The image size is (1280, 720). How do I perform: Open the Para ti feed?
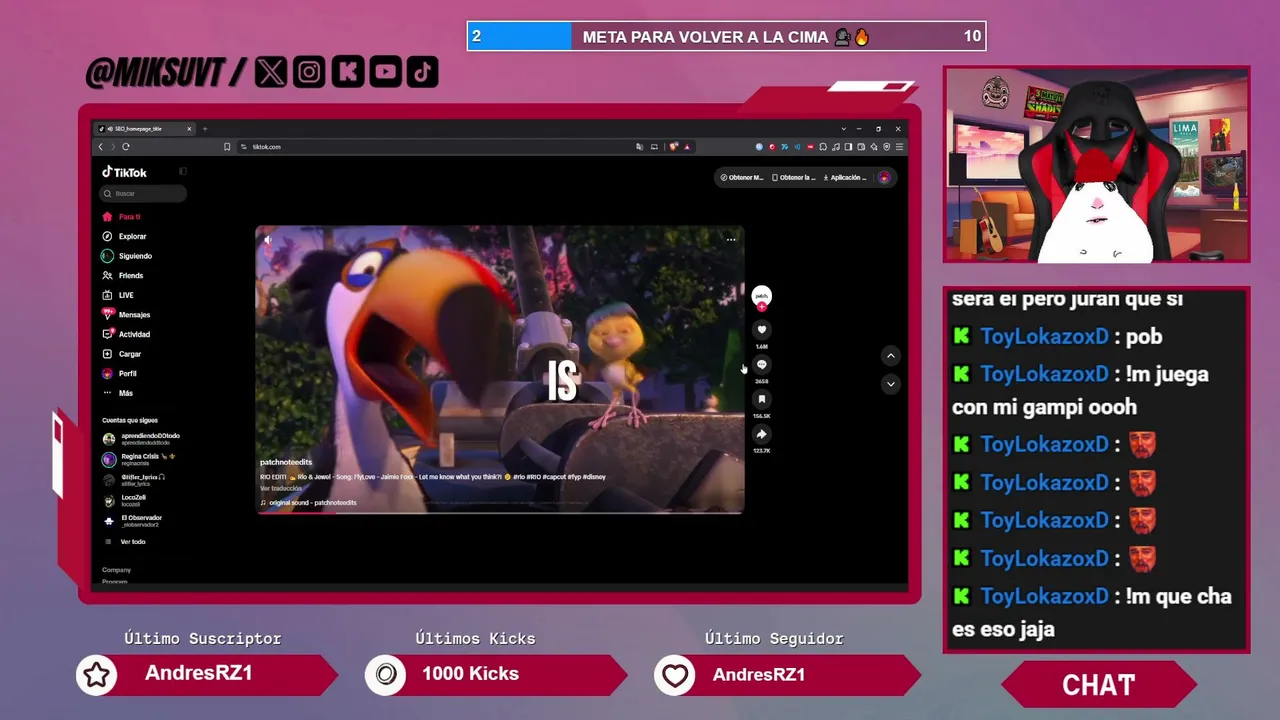coord(121,217)
